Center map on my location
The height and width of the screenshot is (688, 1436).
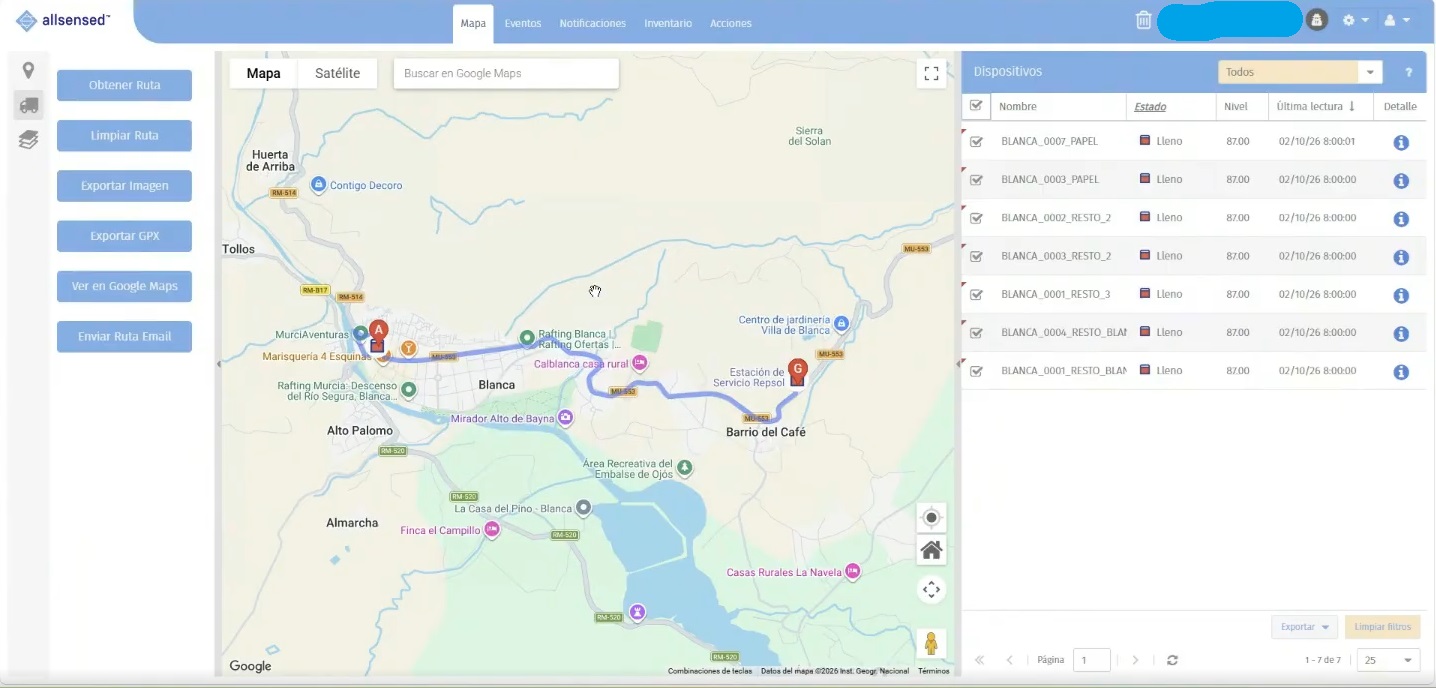click(931, 518)
